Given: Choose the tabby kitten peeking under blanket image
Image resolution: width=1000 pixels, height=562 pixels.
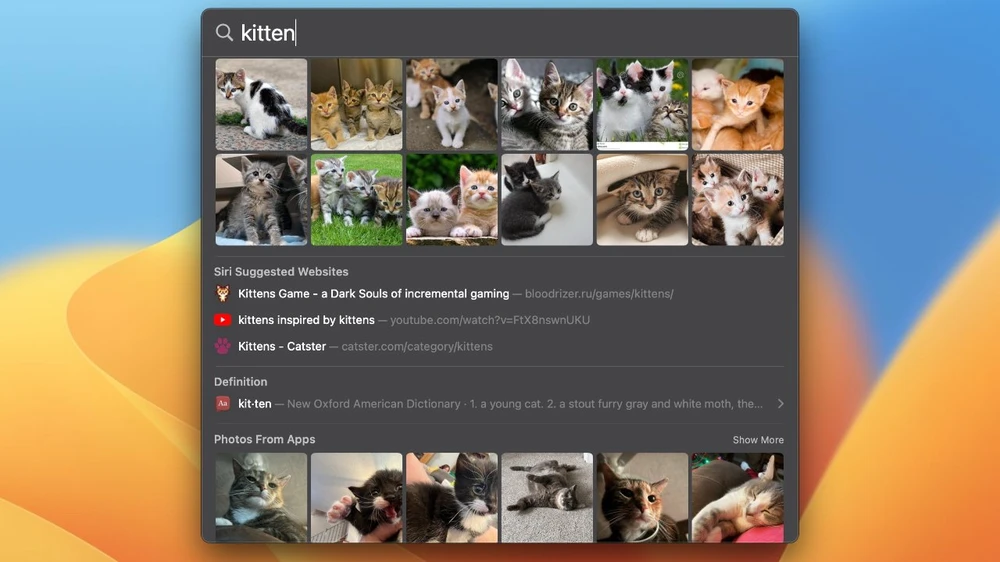Looking at the screenshot, I should [642, 199].
